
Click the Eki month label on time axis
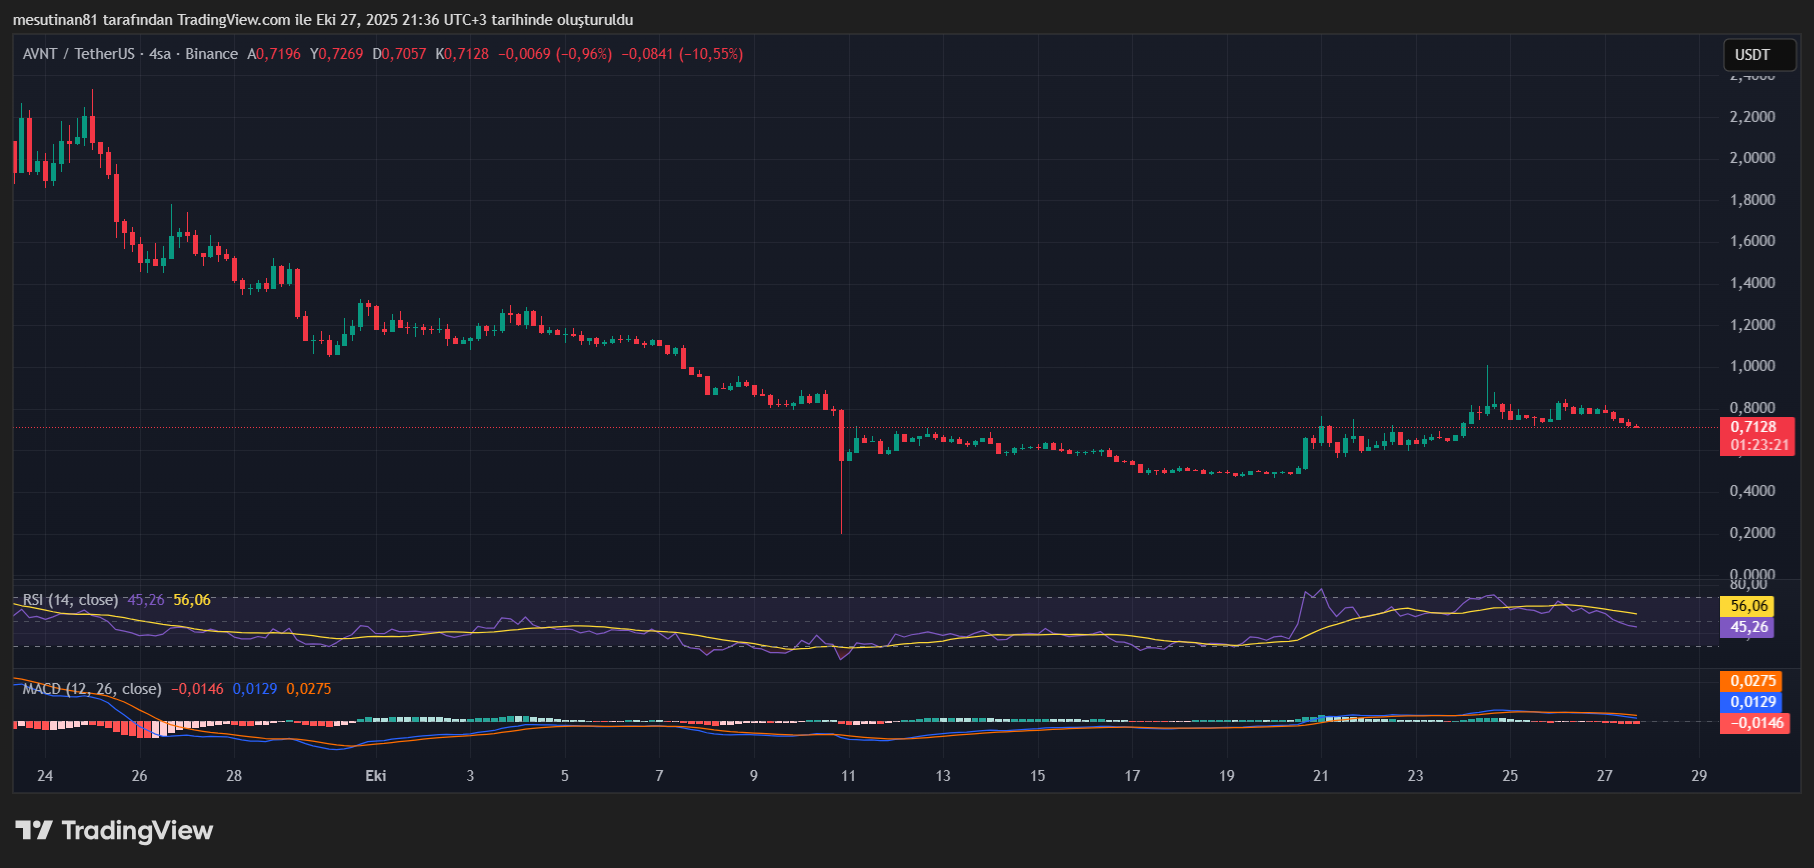[376, 776]
